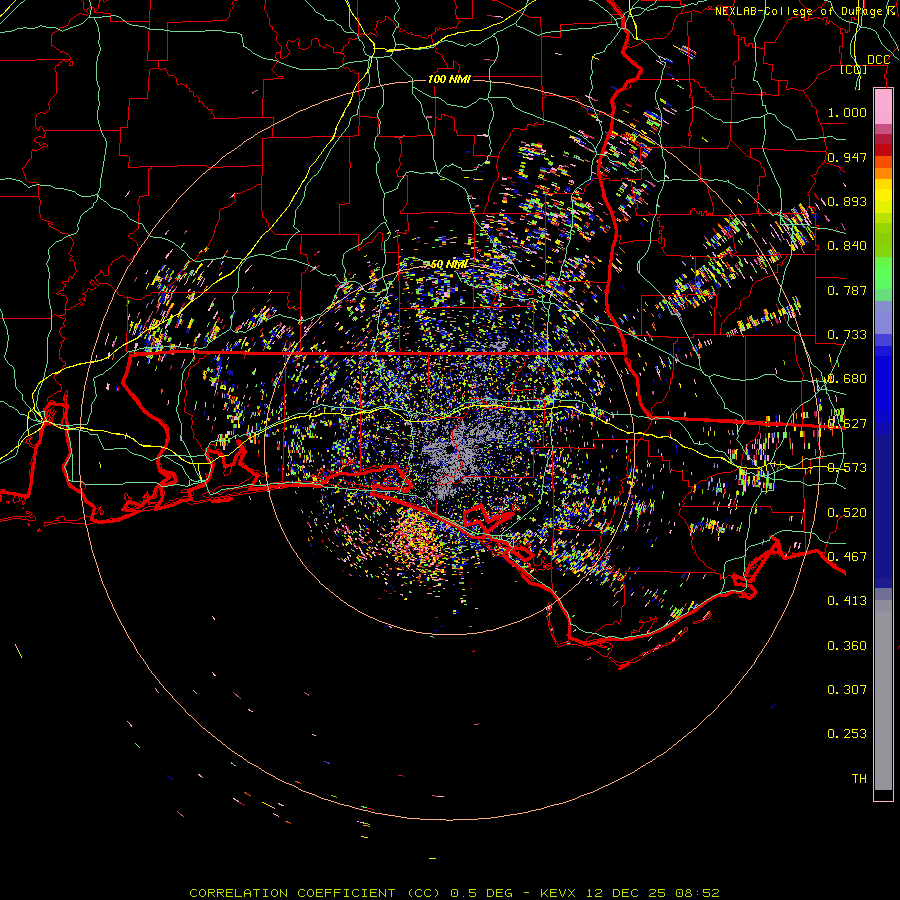Select the 0.413 legend value
Screen dimensions: 900x900
(x=847, y=601)
